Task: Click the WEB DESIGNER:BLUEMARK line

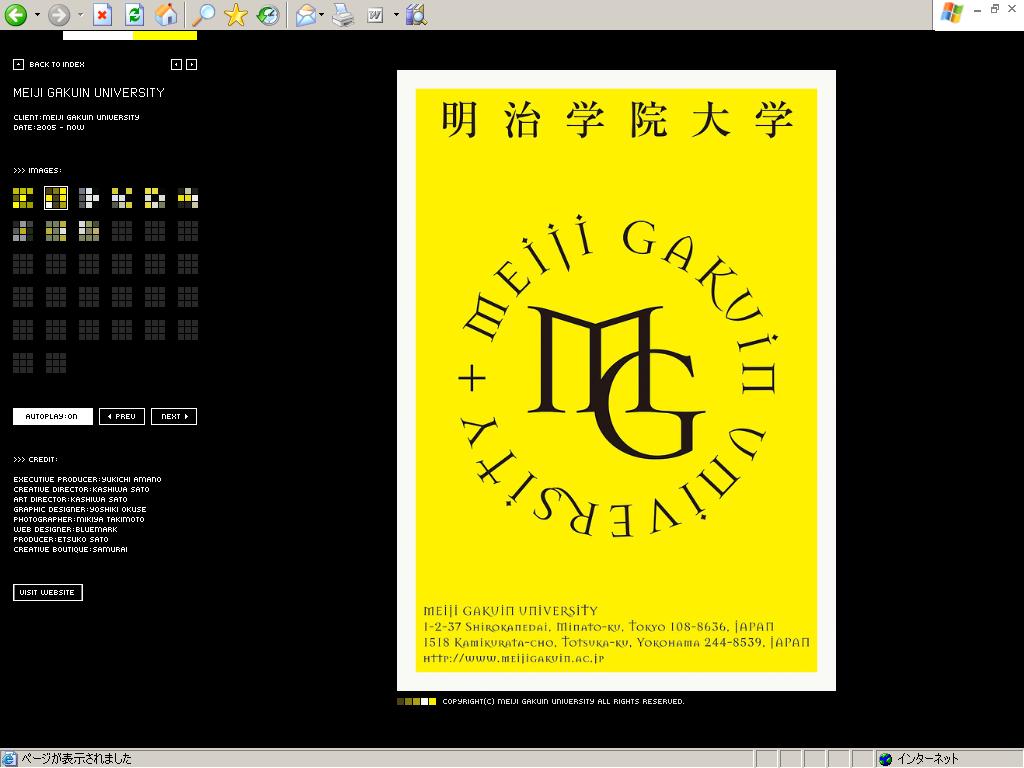Action: coord(65,530)
